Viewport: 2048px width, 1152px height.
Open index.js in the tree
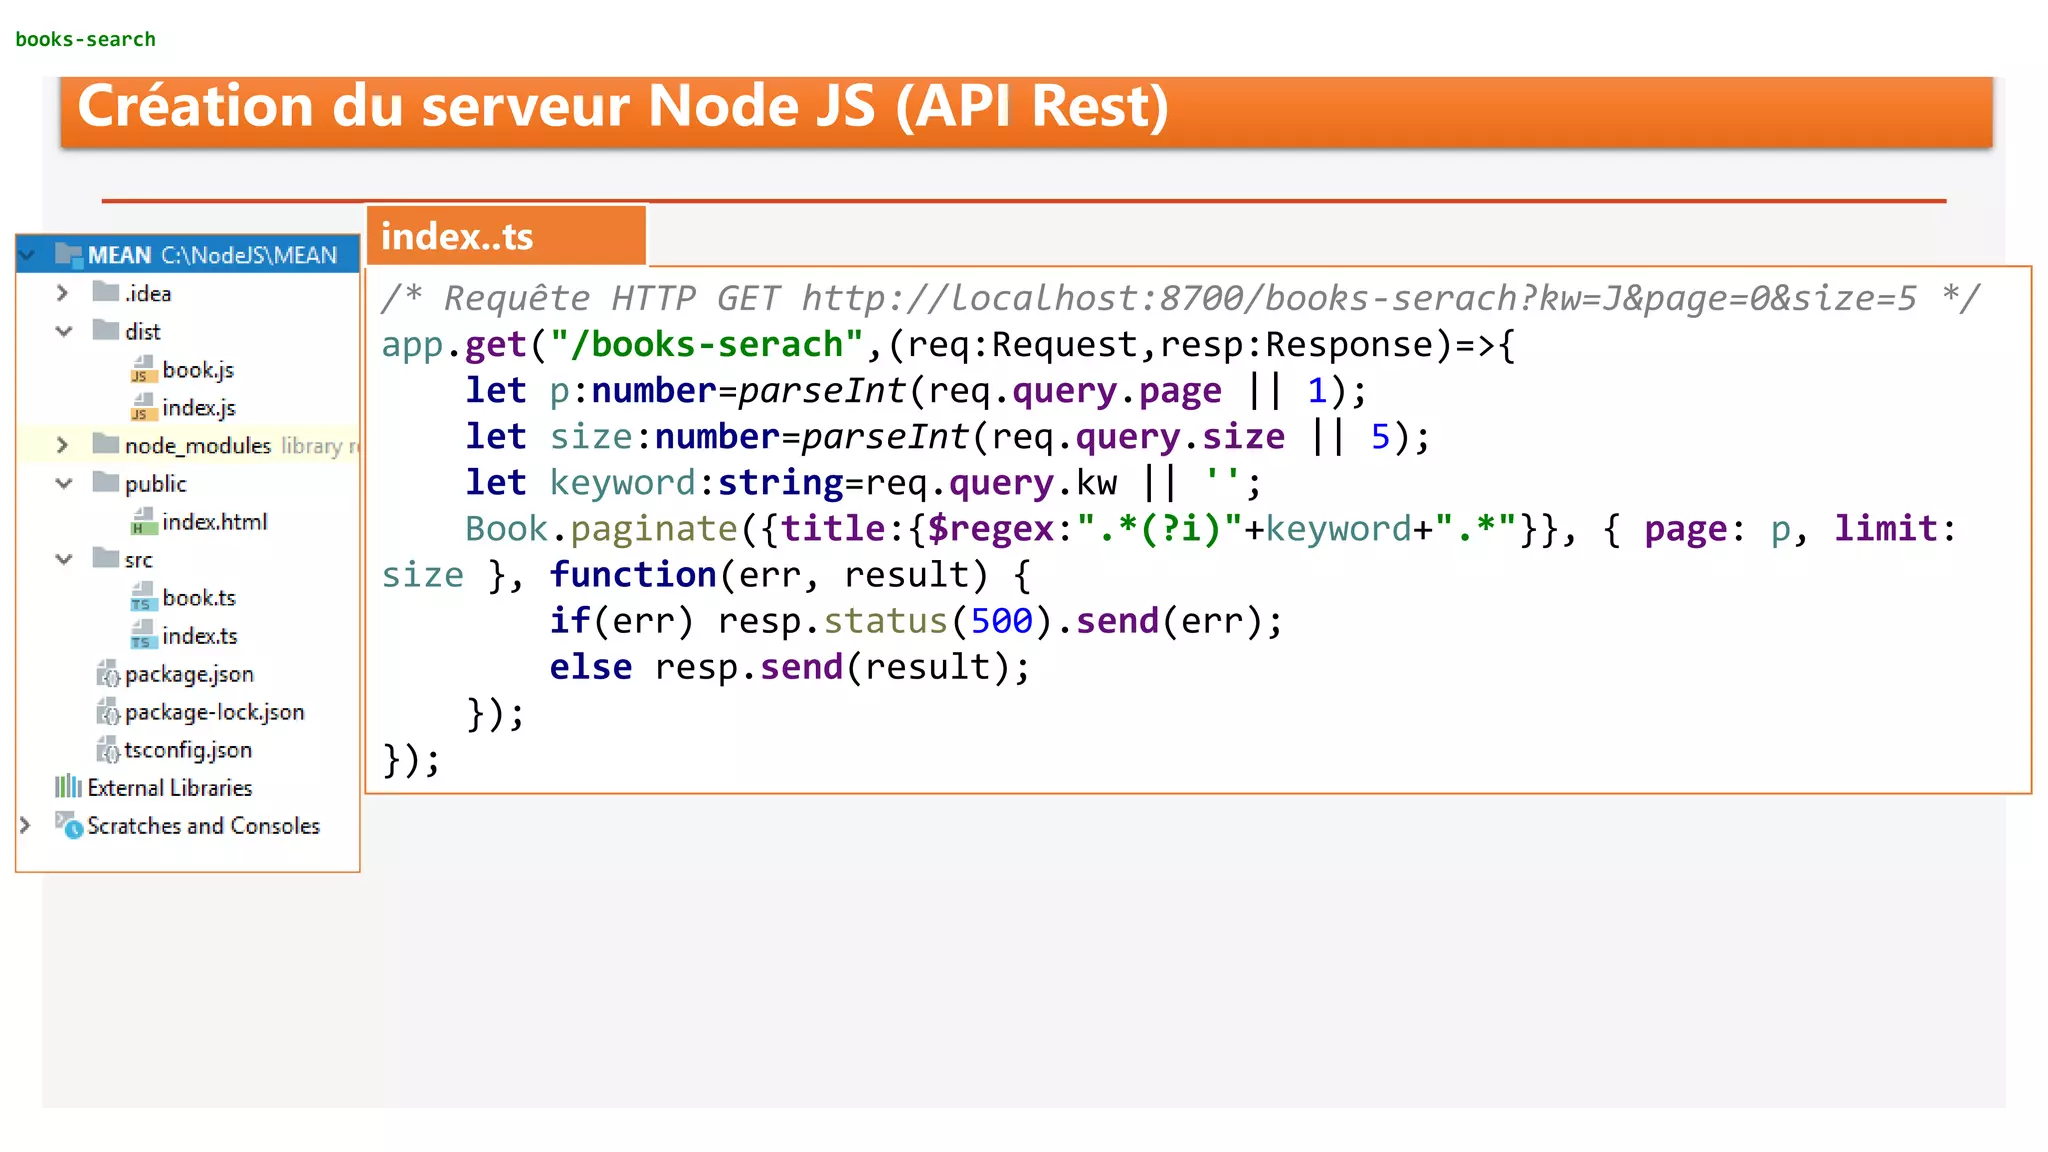point(199,408)
